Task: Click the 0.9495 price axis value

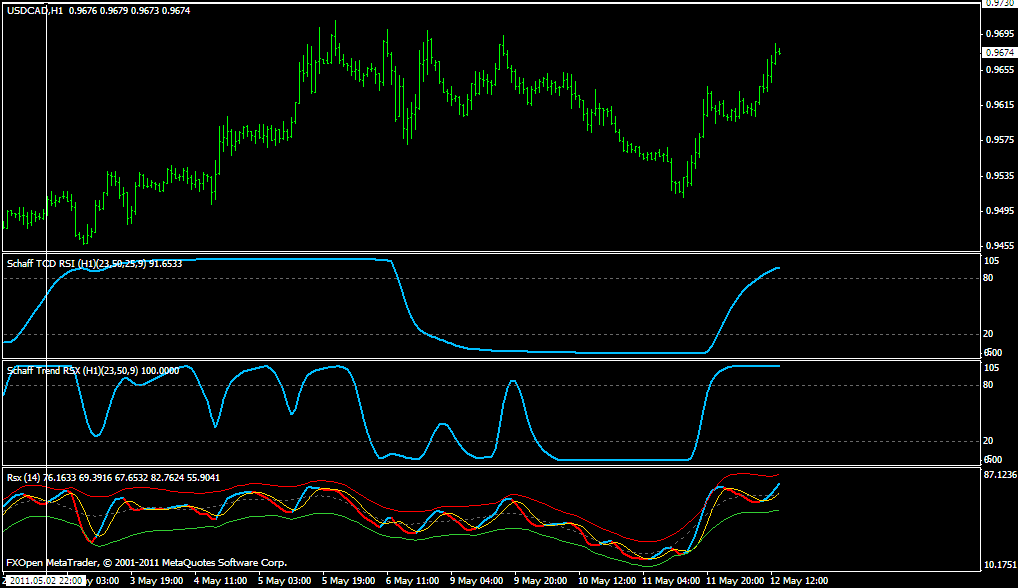Action: tap(1000, 210)
